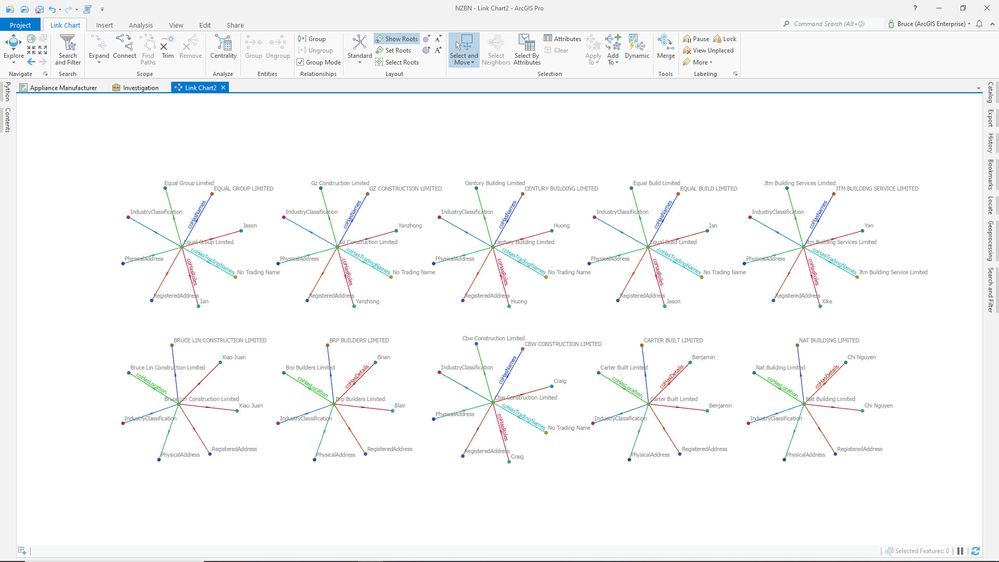Open the Catalog side pane
Image resolution: width=999 pixels, height=562 pixels.
(x=991, y=92)
